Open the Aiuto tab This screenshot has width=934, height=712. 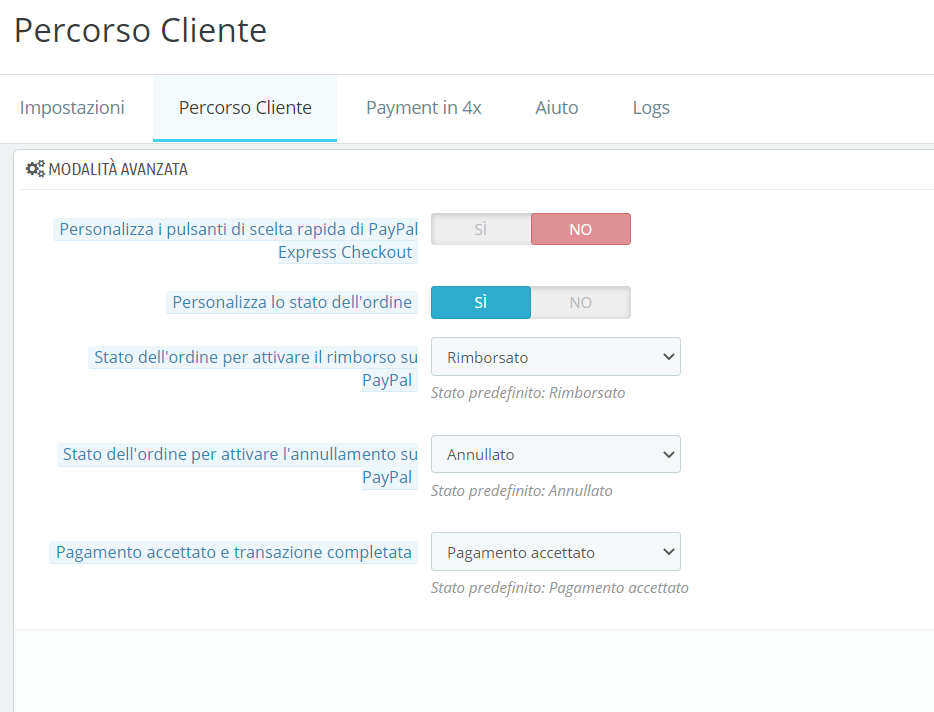(x=556, y=108)
